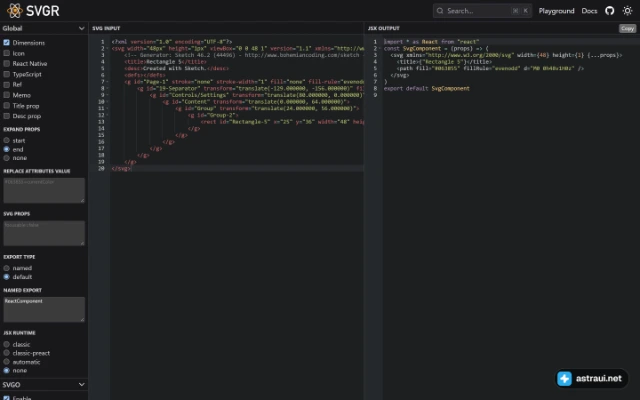Enable the TypeScript checkbox

(x=7, y=74)
